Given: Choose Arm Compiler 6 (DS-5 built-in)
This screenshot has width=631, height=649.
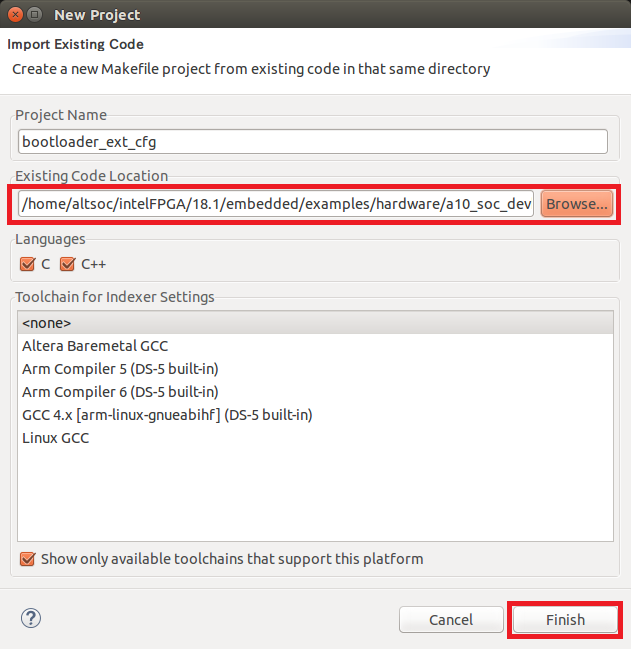Looking at the screenshot, I should pos(119,392).
